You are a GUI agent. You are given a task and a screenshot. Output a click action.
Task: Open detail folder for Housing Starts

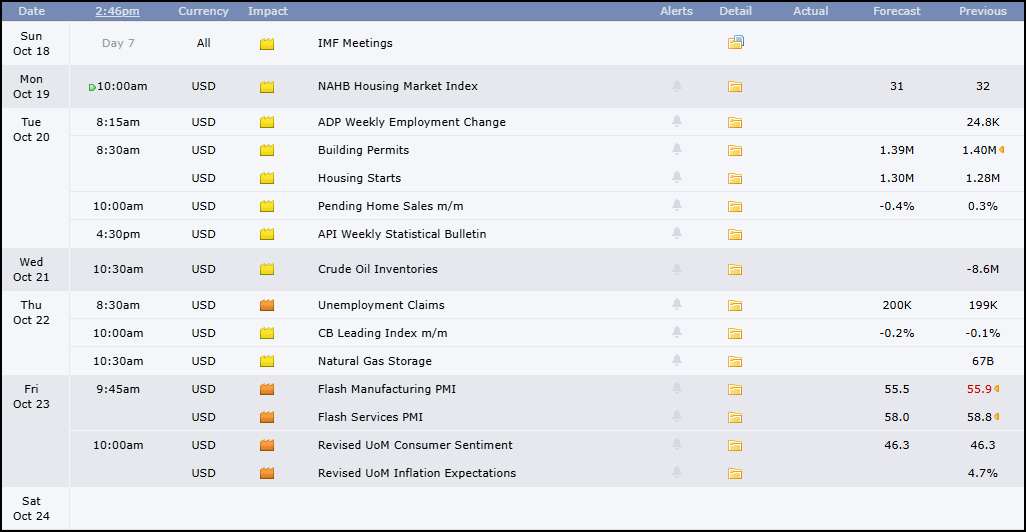tap(735, 178)
